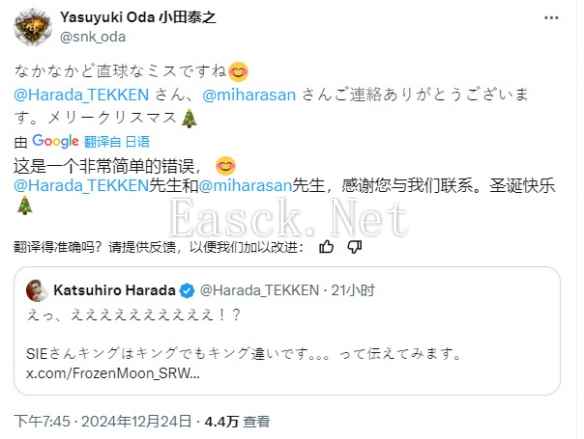
Task: Open the three-dot more options menu
Action: pyautogui.click(x=551, y=18)
